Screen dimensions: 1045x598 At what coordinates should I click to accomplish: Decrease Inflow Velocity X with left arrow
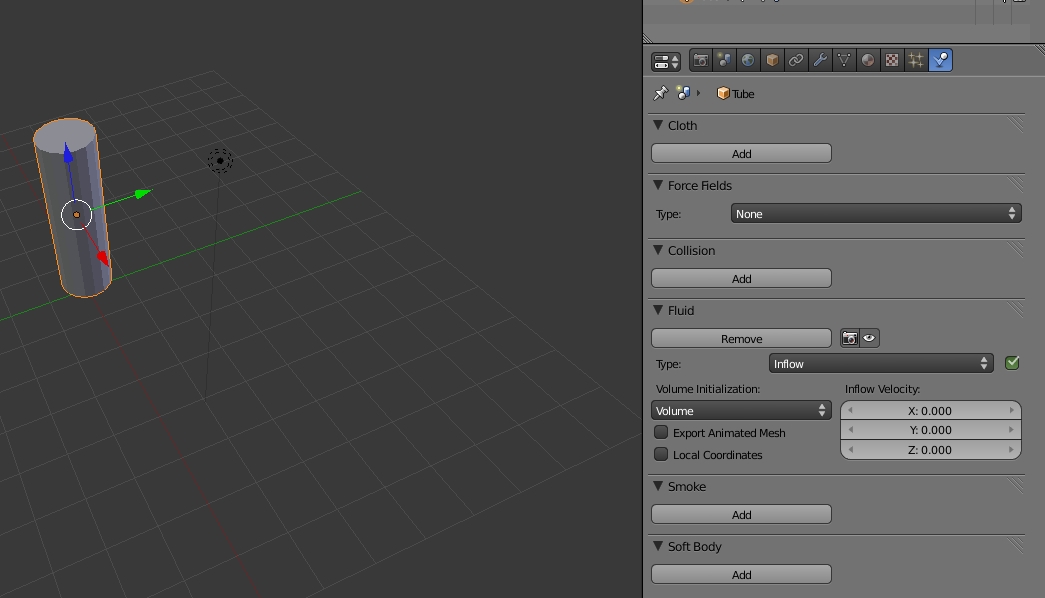pos(850,411)
